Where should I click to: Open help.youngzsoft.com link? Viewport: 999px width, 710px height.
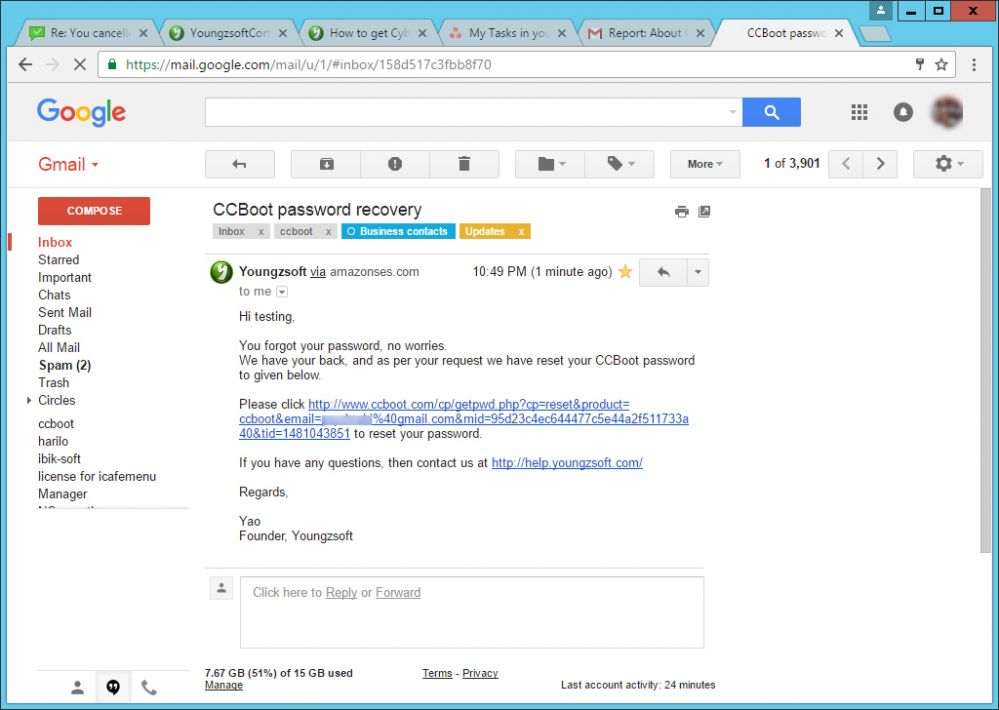point(567,463)
